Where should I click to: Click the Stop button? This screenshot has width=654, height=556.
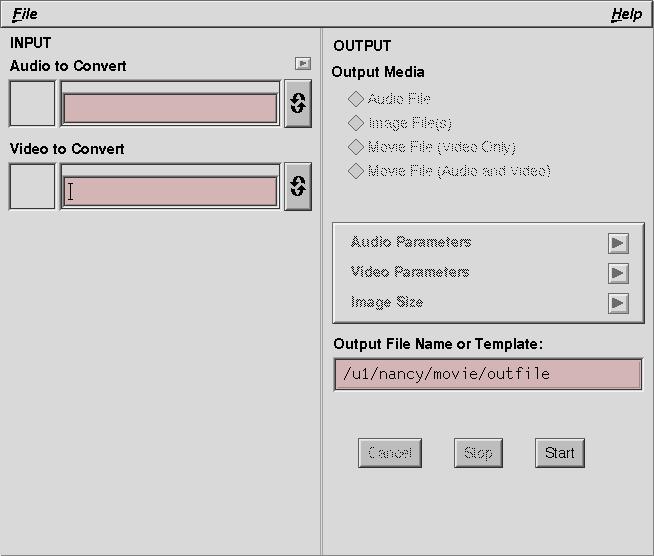478,453
